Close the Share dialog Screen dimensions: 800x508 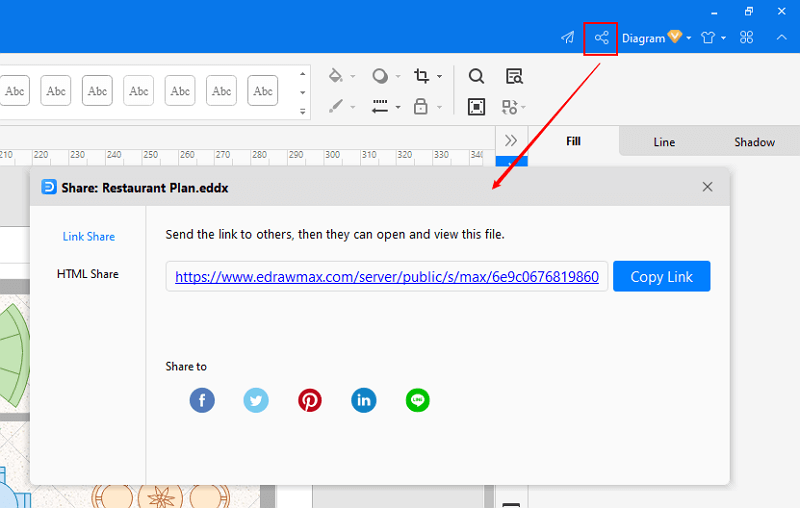click(707, 187)
